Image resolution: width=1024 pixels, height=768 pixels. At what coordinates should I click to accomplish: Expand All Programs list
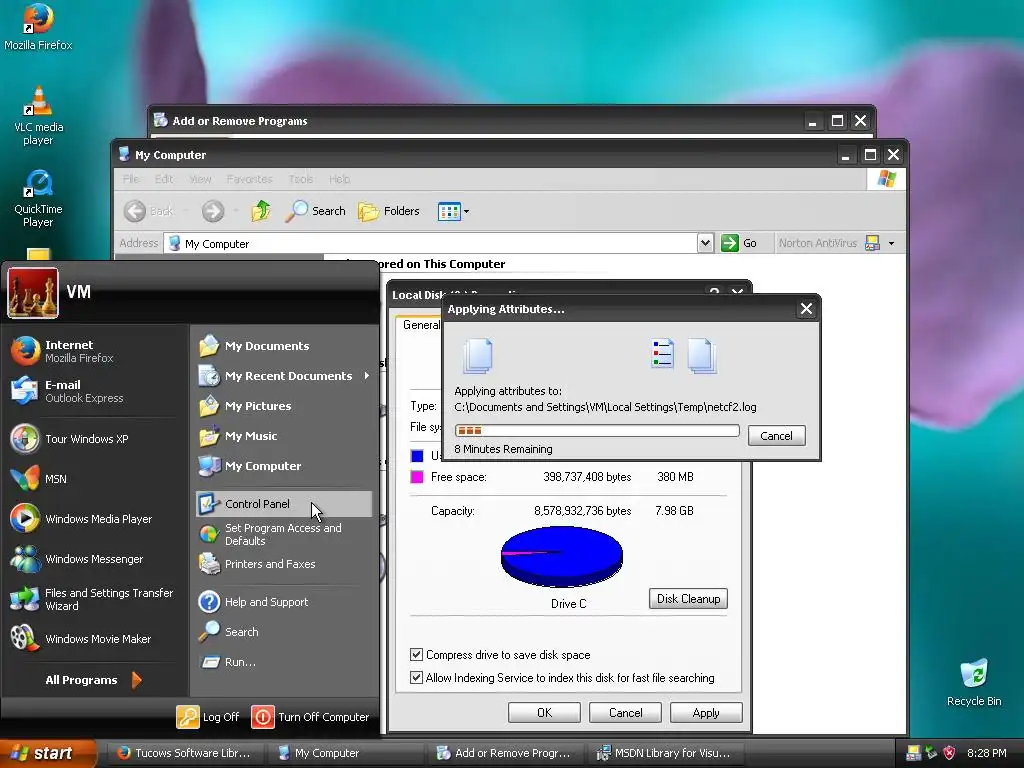click(94, 680)
